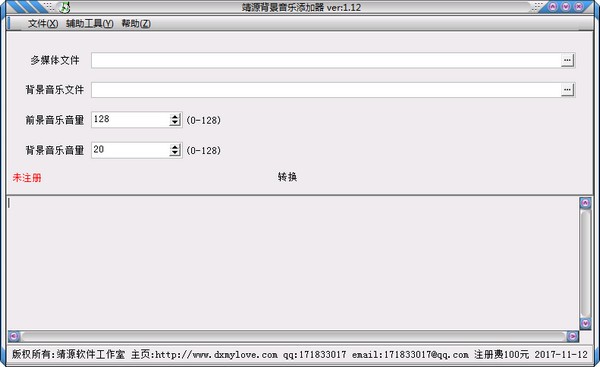This screenshot has width=600, height=367.
Task: Click the red 未注册 unregistered label
Action: (x=27, y=178)
